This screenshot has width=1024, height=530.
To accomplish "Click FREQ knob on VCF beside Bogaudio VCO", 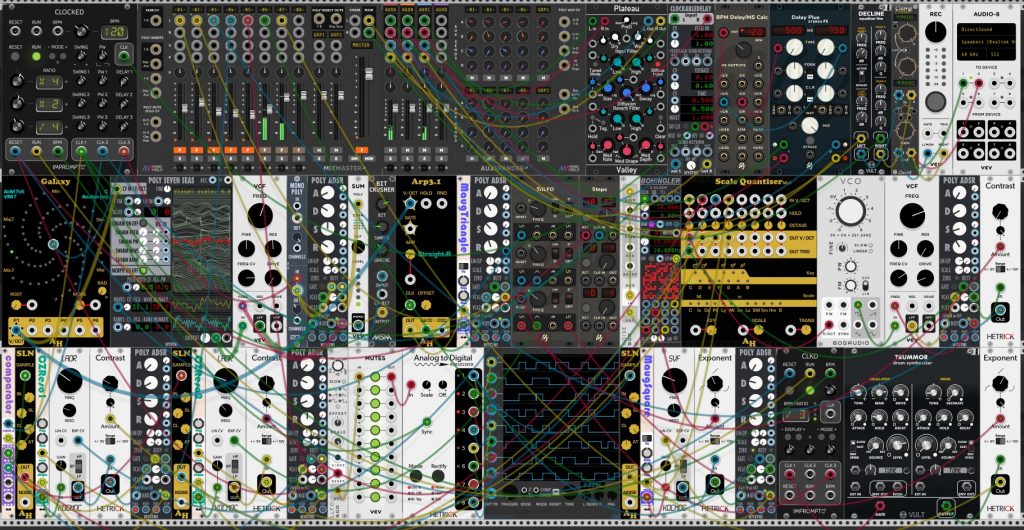I will 912,215.
